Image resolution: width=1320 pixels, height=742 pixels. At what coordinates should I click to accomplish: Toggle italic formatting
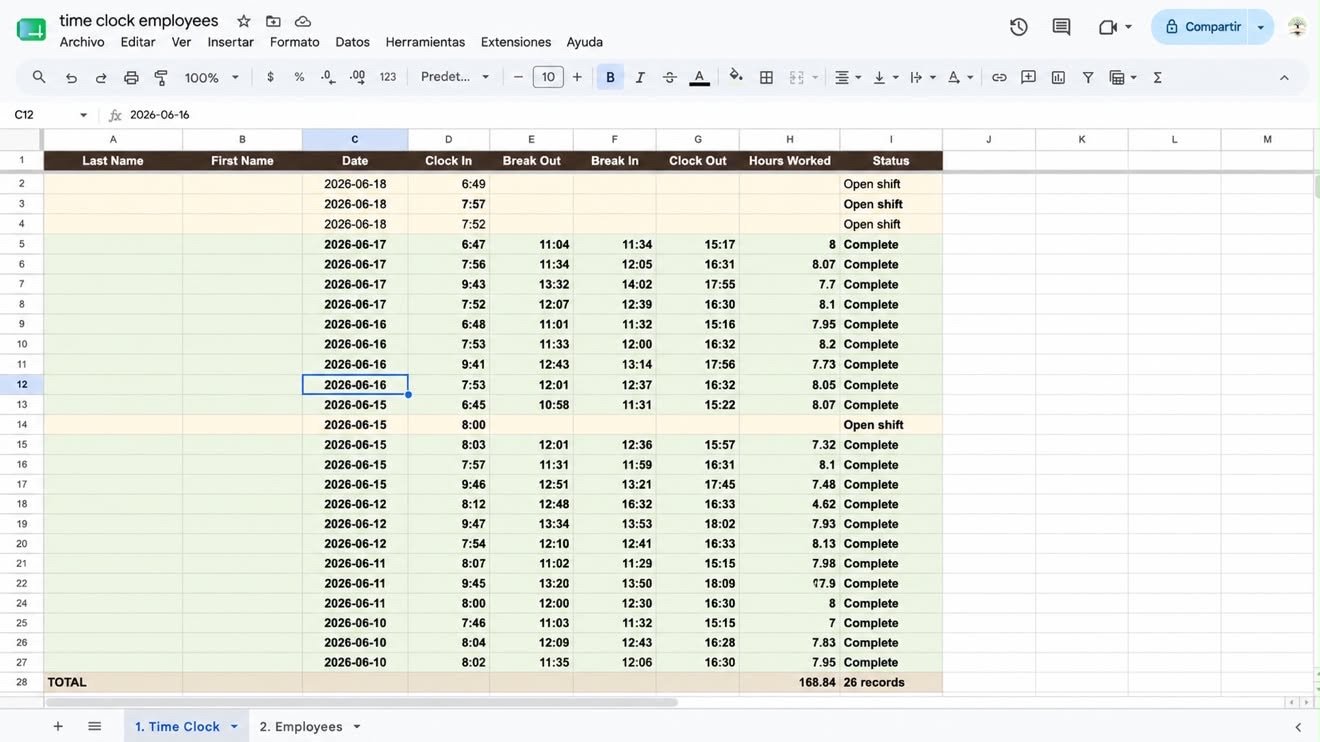640,77
